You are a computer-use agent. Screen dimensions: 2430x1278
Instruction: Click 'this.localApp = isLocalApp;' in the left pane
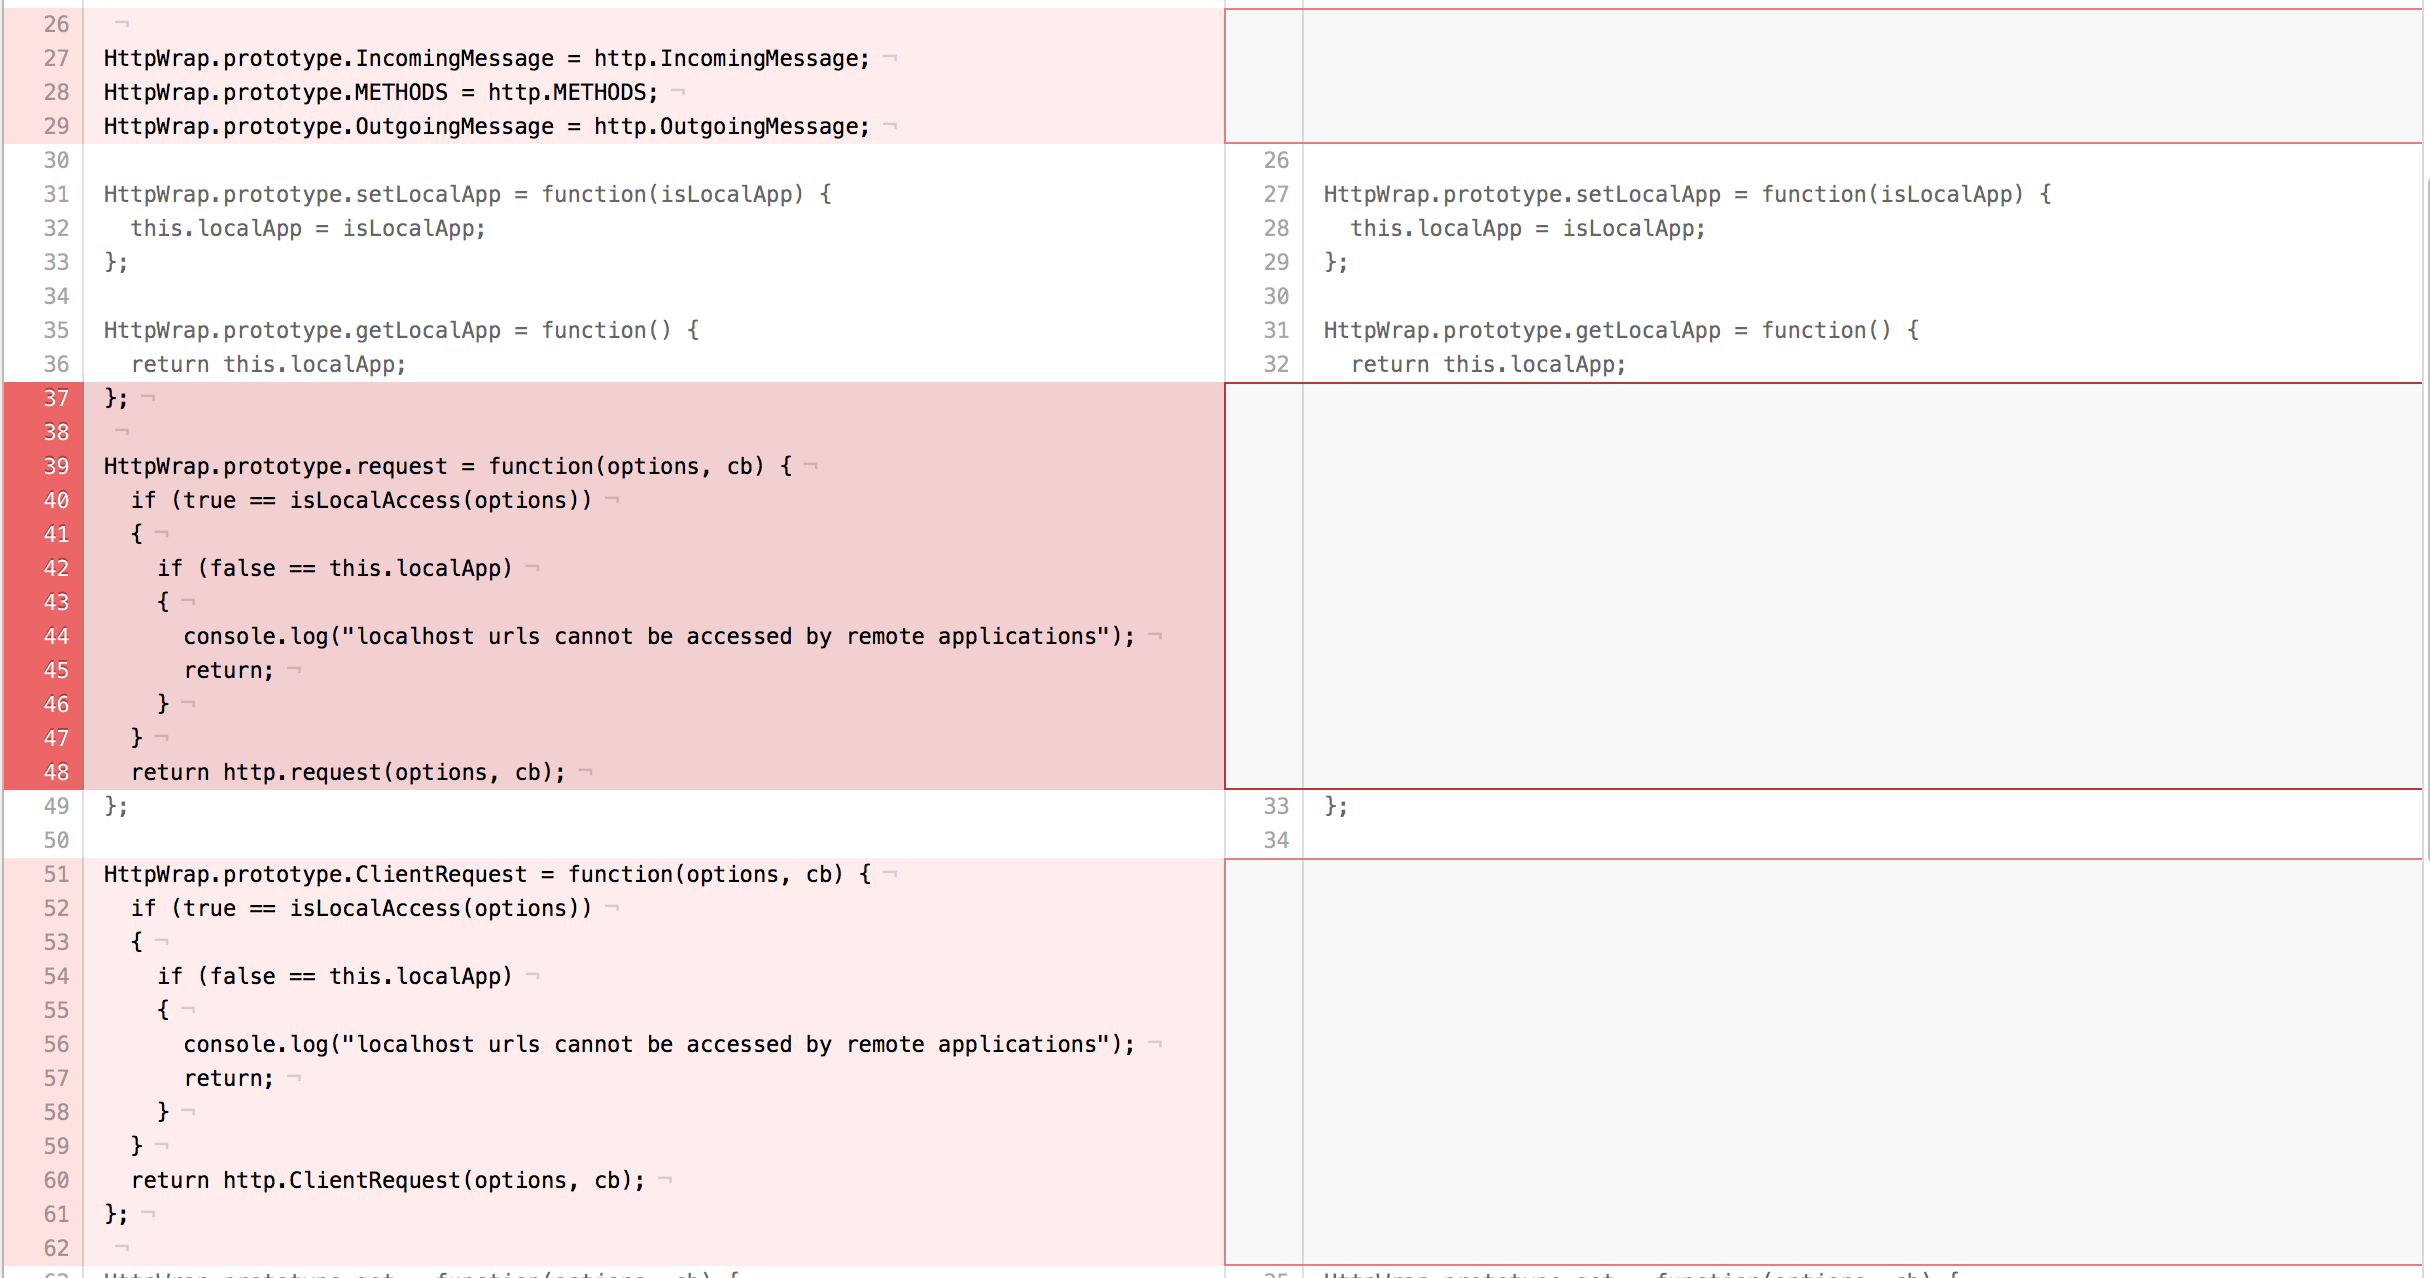tap(307, 228)
